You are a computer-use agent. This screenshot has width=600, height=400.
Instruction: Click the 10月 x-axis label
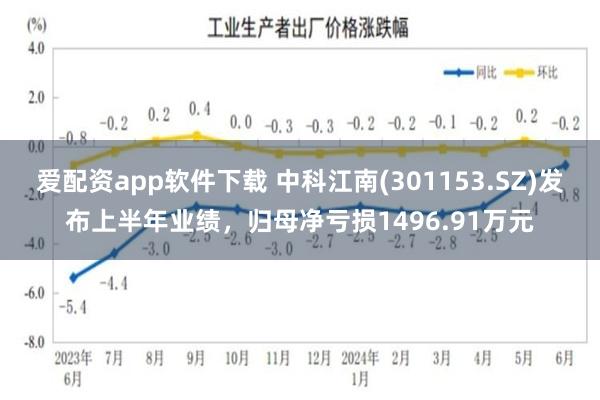[x=237, y=359]
